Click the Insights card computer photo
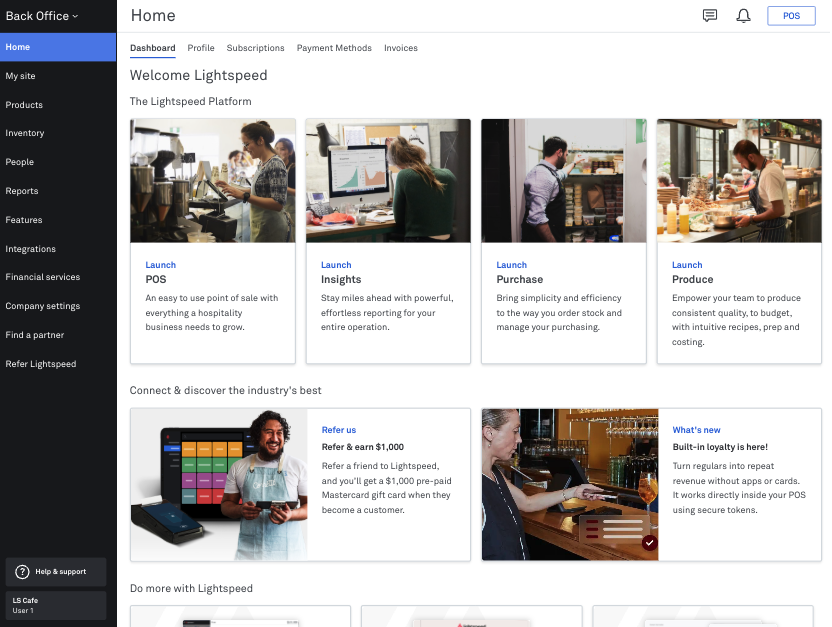Viewport: 832px width, 627px height. click(388, 181)
